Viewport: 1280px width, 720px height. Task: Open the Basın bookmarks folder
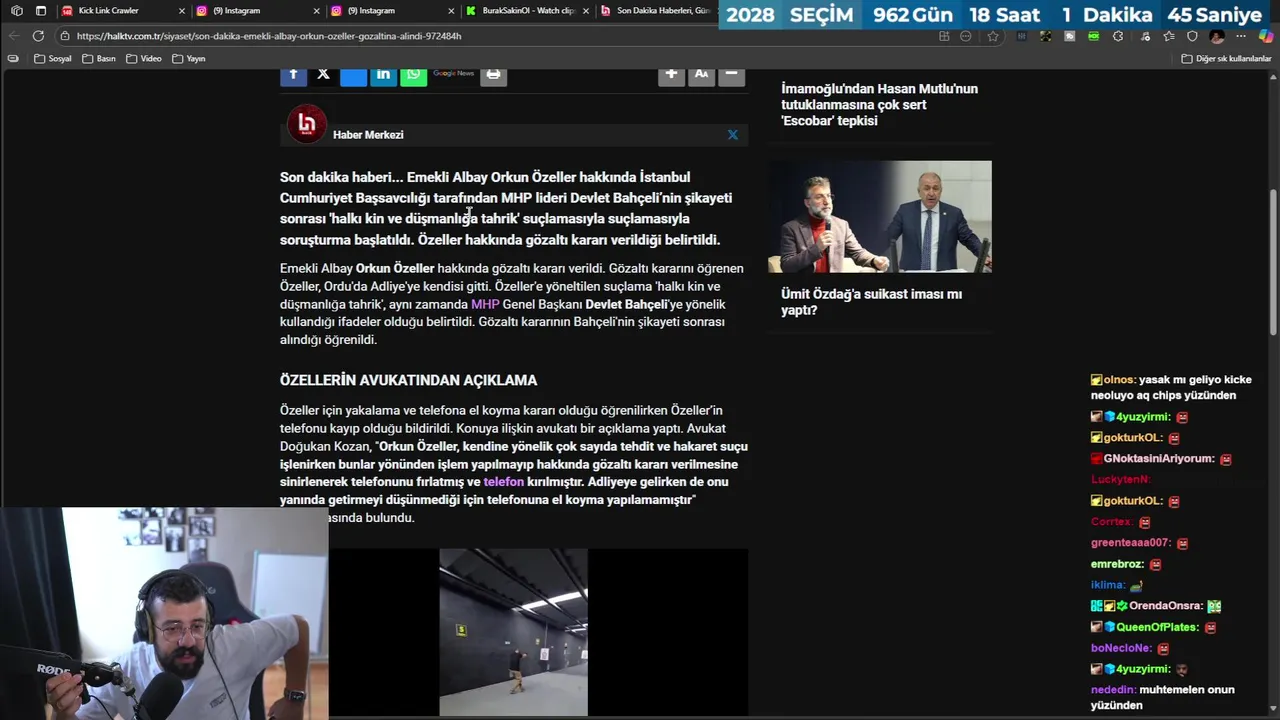(99, 59)
